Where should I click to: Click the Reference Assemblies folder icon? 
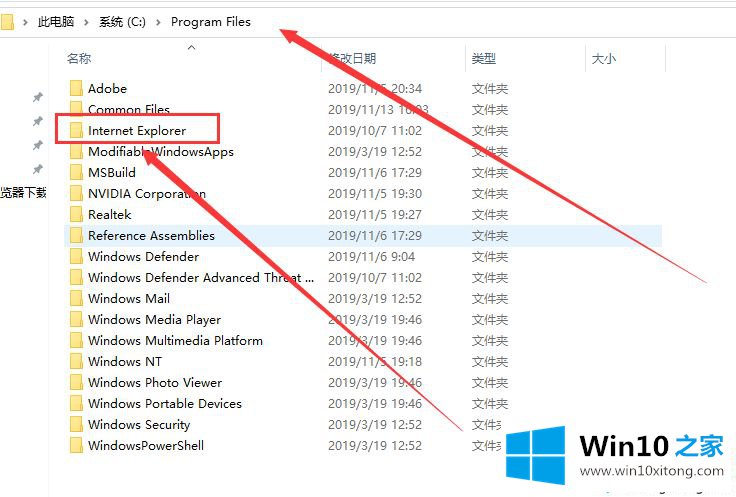[x=76, y=235]
